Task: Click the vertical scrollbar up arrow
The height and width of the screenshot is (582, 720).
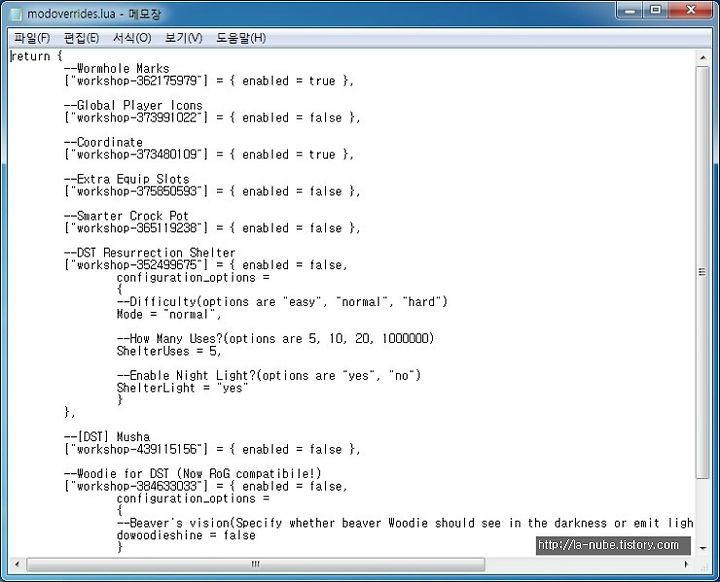Action: (x=703, y=58)
